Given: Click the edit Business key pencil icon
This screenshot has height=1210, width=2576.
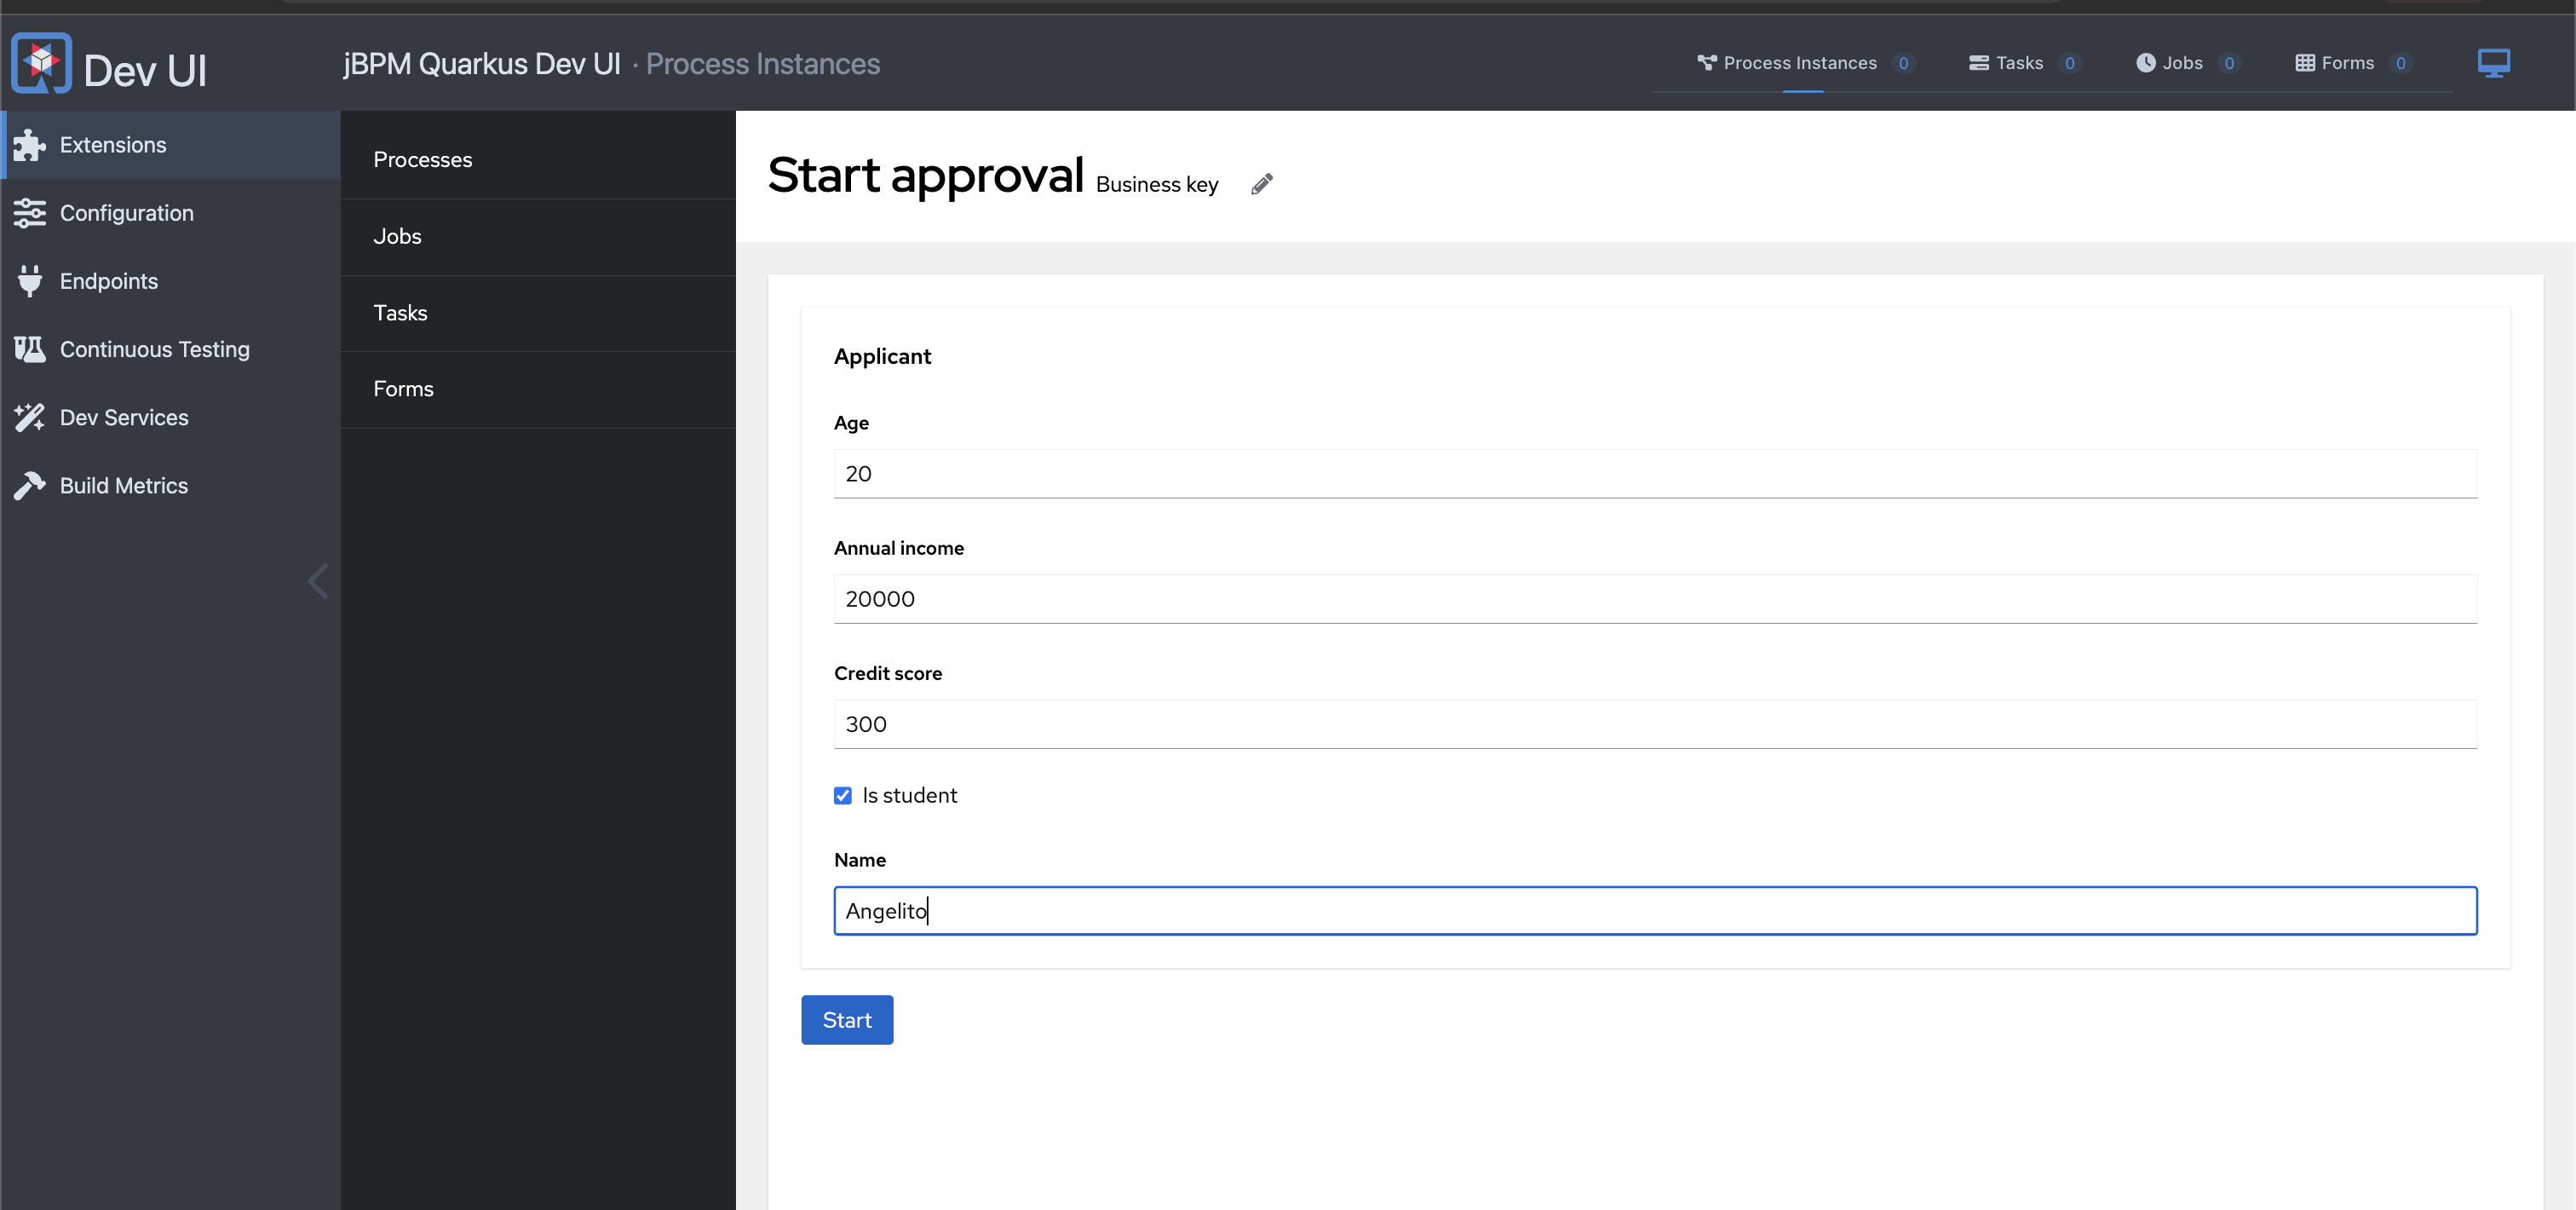Looking at the screenshot, I should coord(1262,182).
